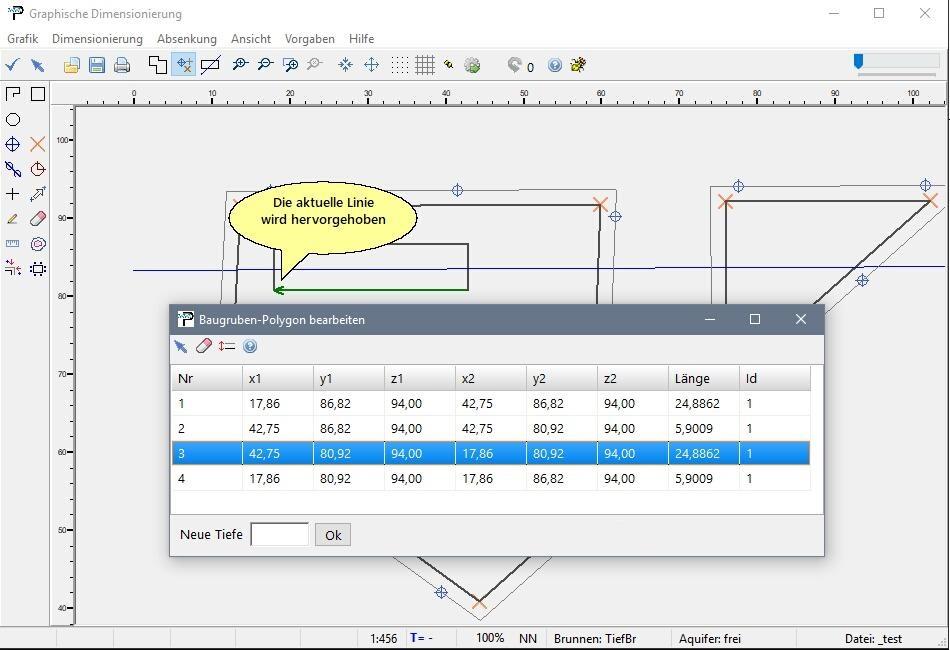Expand the Dimensionierung menu
The width and height of the screenshot is (950, 650).
pos(97,39)
